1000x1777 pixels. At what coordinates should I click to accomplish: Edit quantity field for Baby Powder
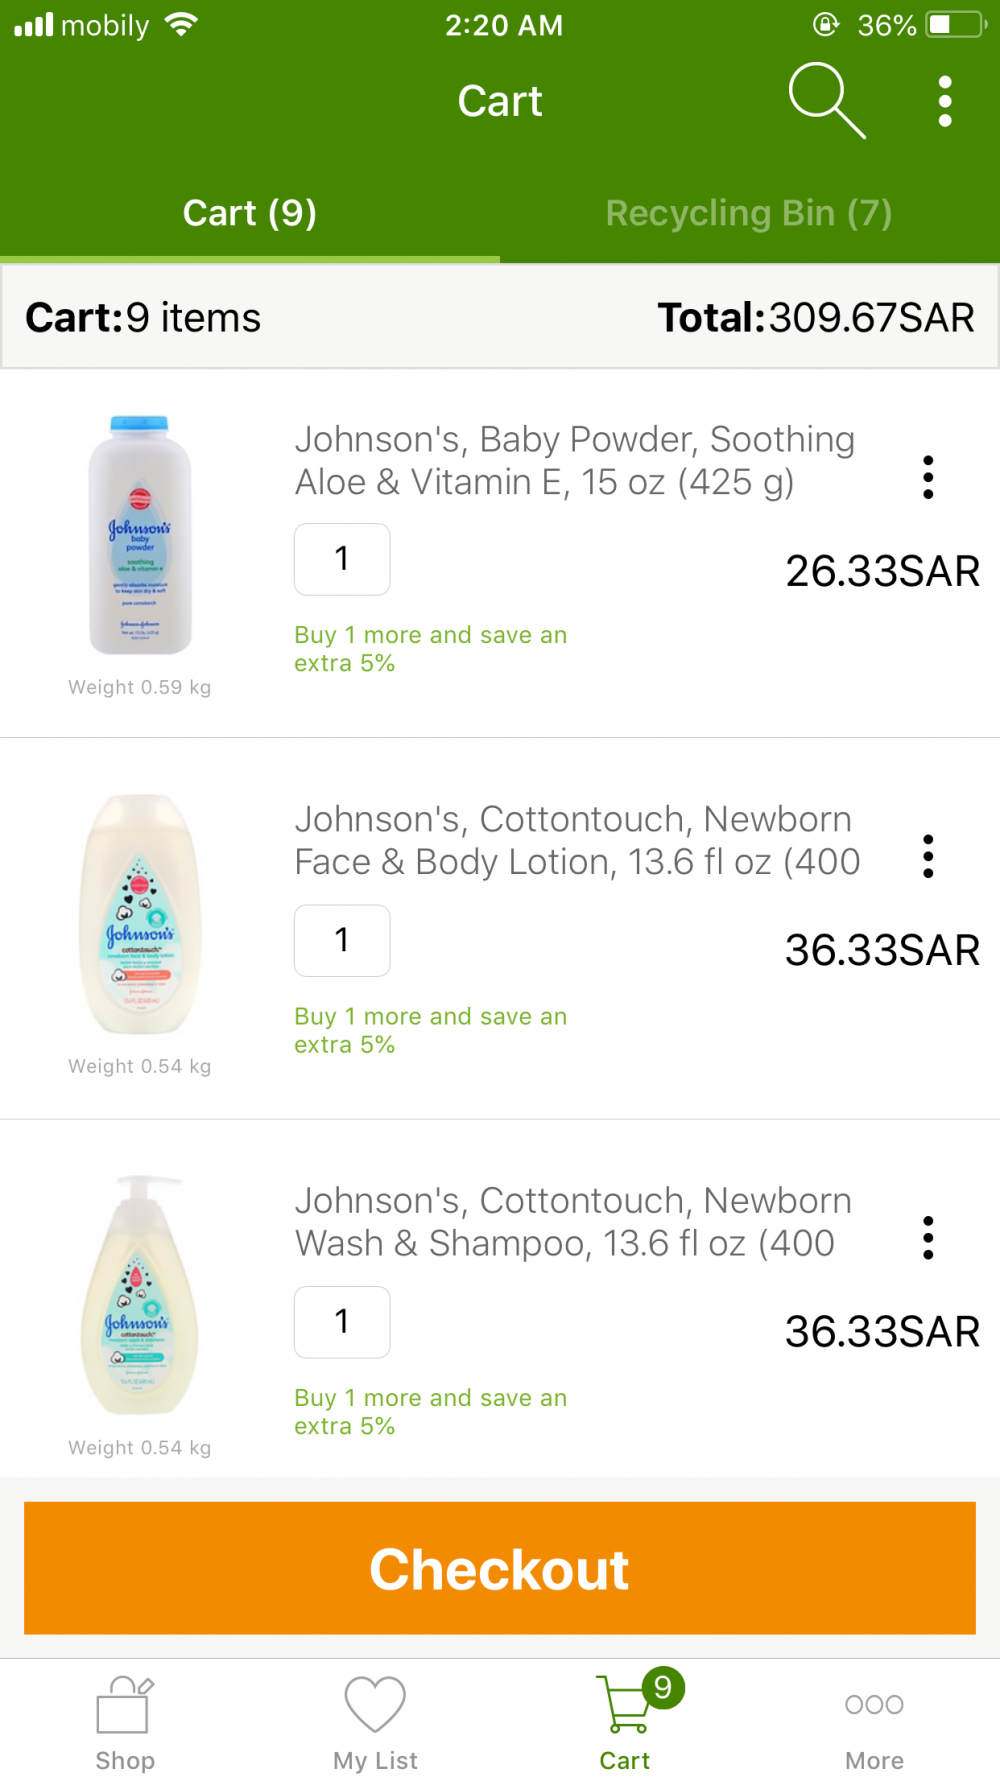[x=342, y=559]
